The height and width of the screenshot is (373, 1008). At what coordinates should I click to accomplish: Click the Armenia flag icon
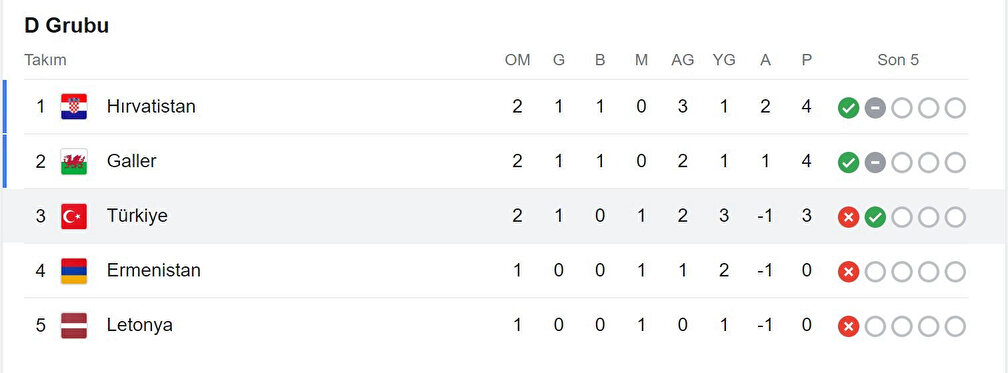click(74, 271)
